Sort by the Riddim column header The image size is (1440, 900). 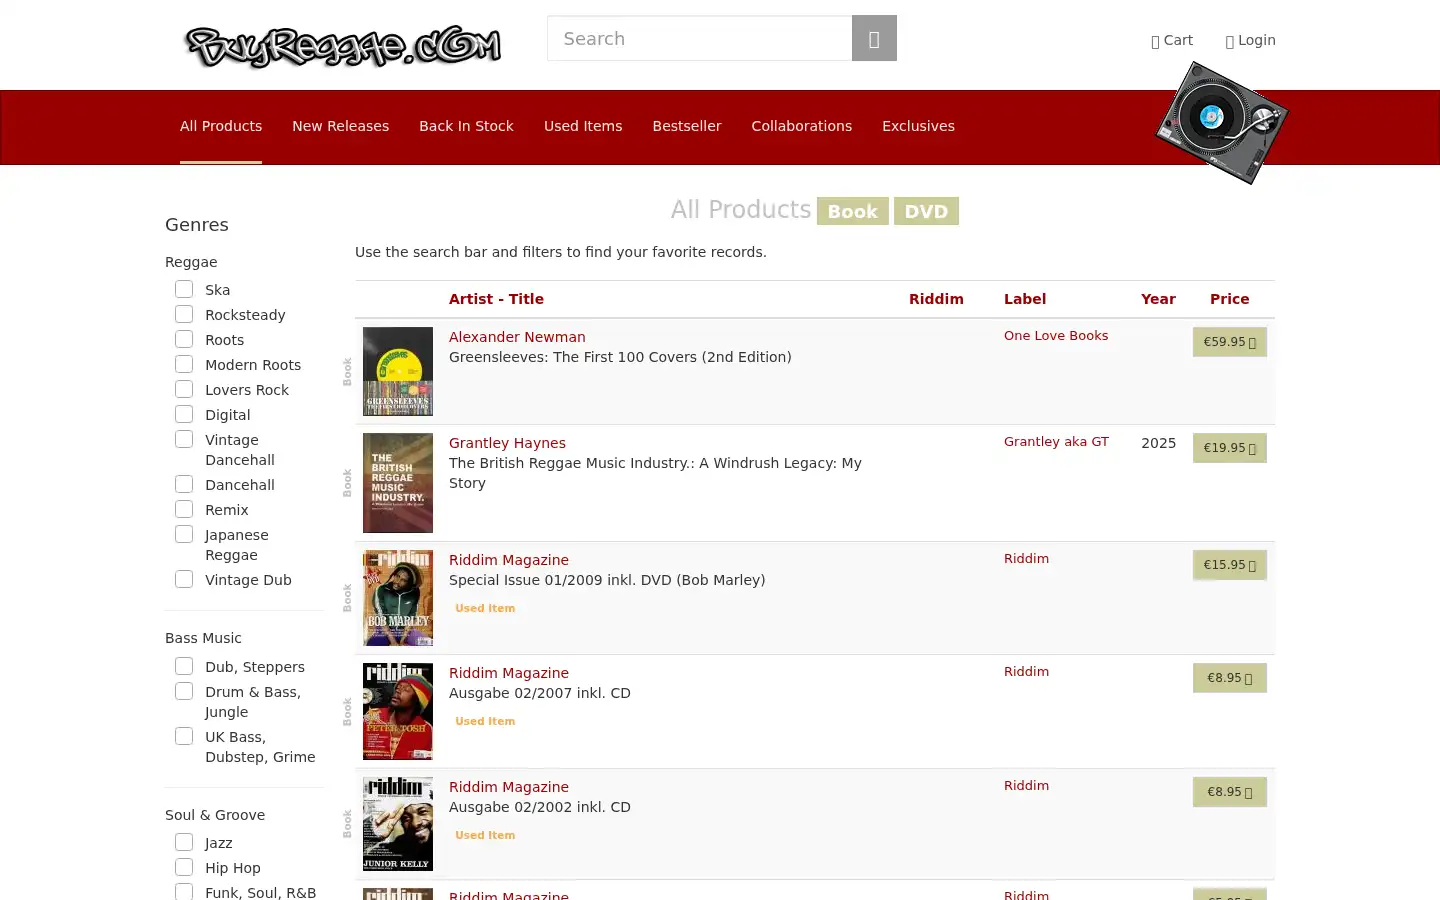[x=936, y=299]
